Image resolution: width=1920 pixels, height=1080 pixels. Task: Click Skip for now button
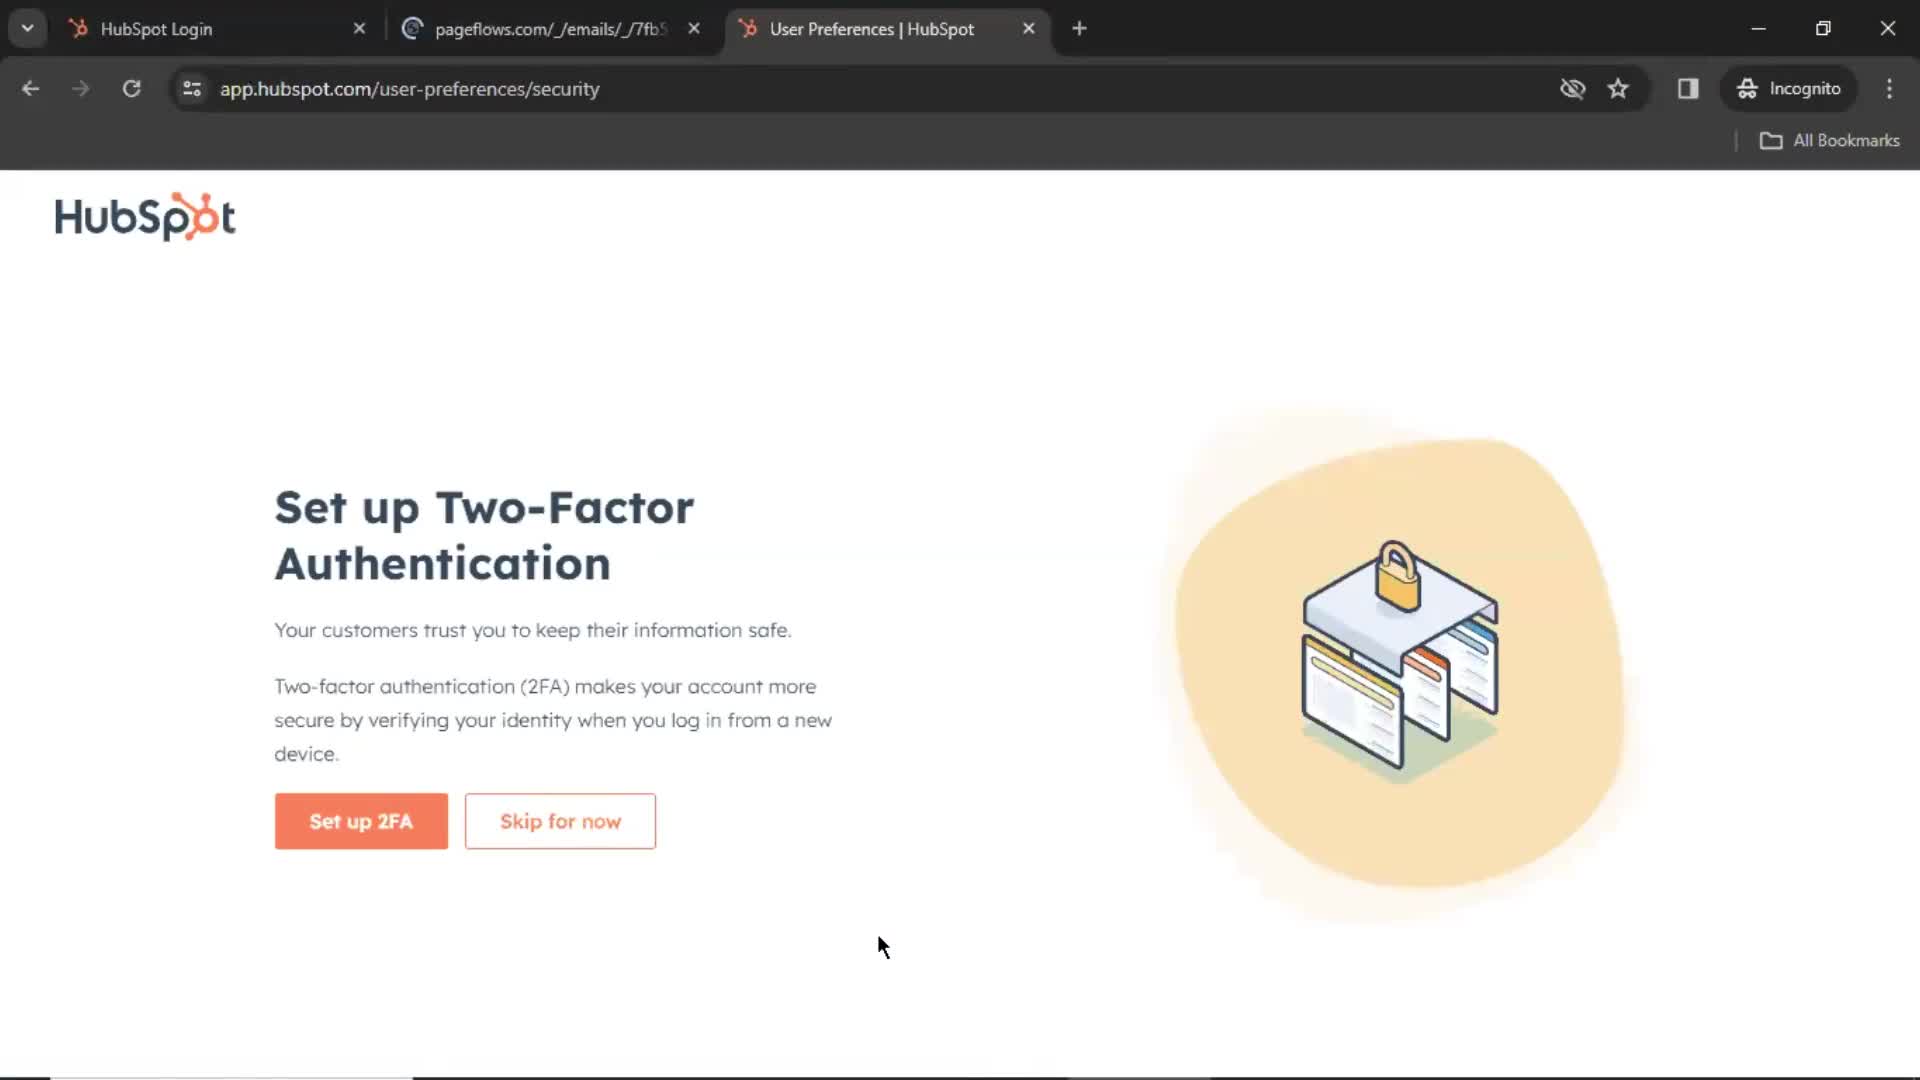[560, 820]
